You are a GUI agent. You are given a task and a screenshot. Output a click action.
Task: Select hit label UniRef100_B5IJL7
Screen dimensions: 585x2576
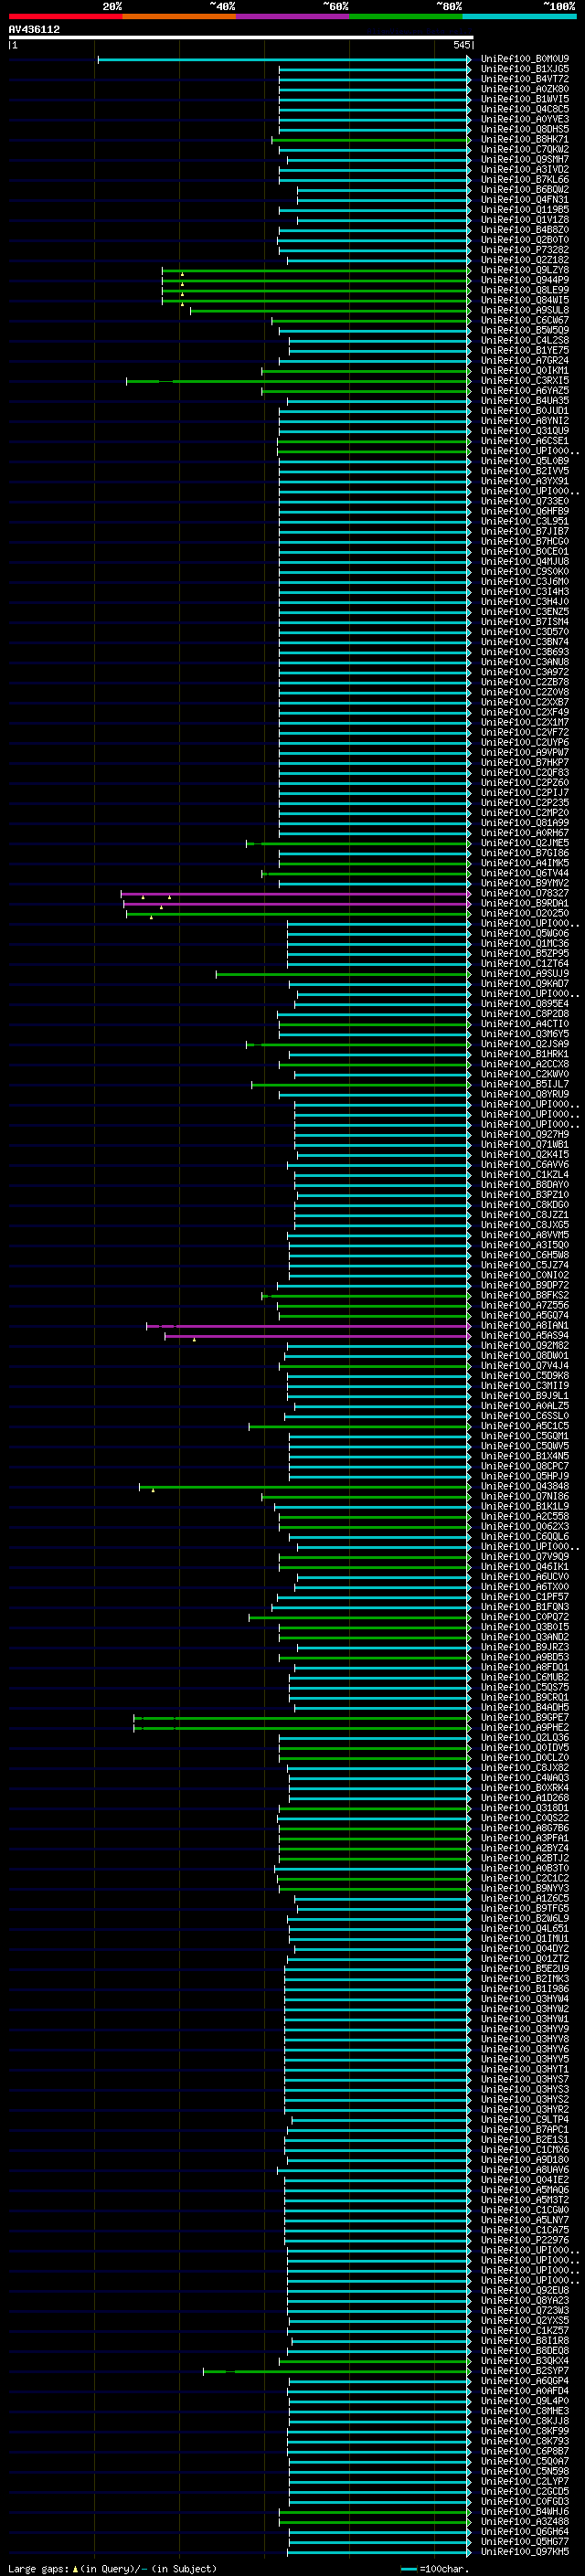524,1084
